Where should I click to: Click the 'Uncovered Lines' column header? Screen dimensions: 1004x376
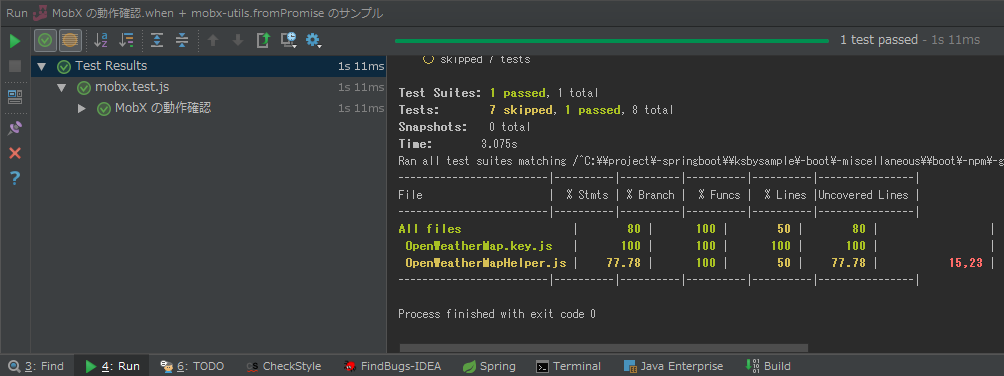point(863,195)
